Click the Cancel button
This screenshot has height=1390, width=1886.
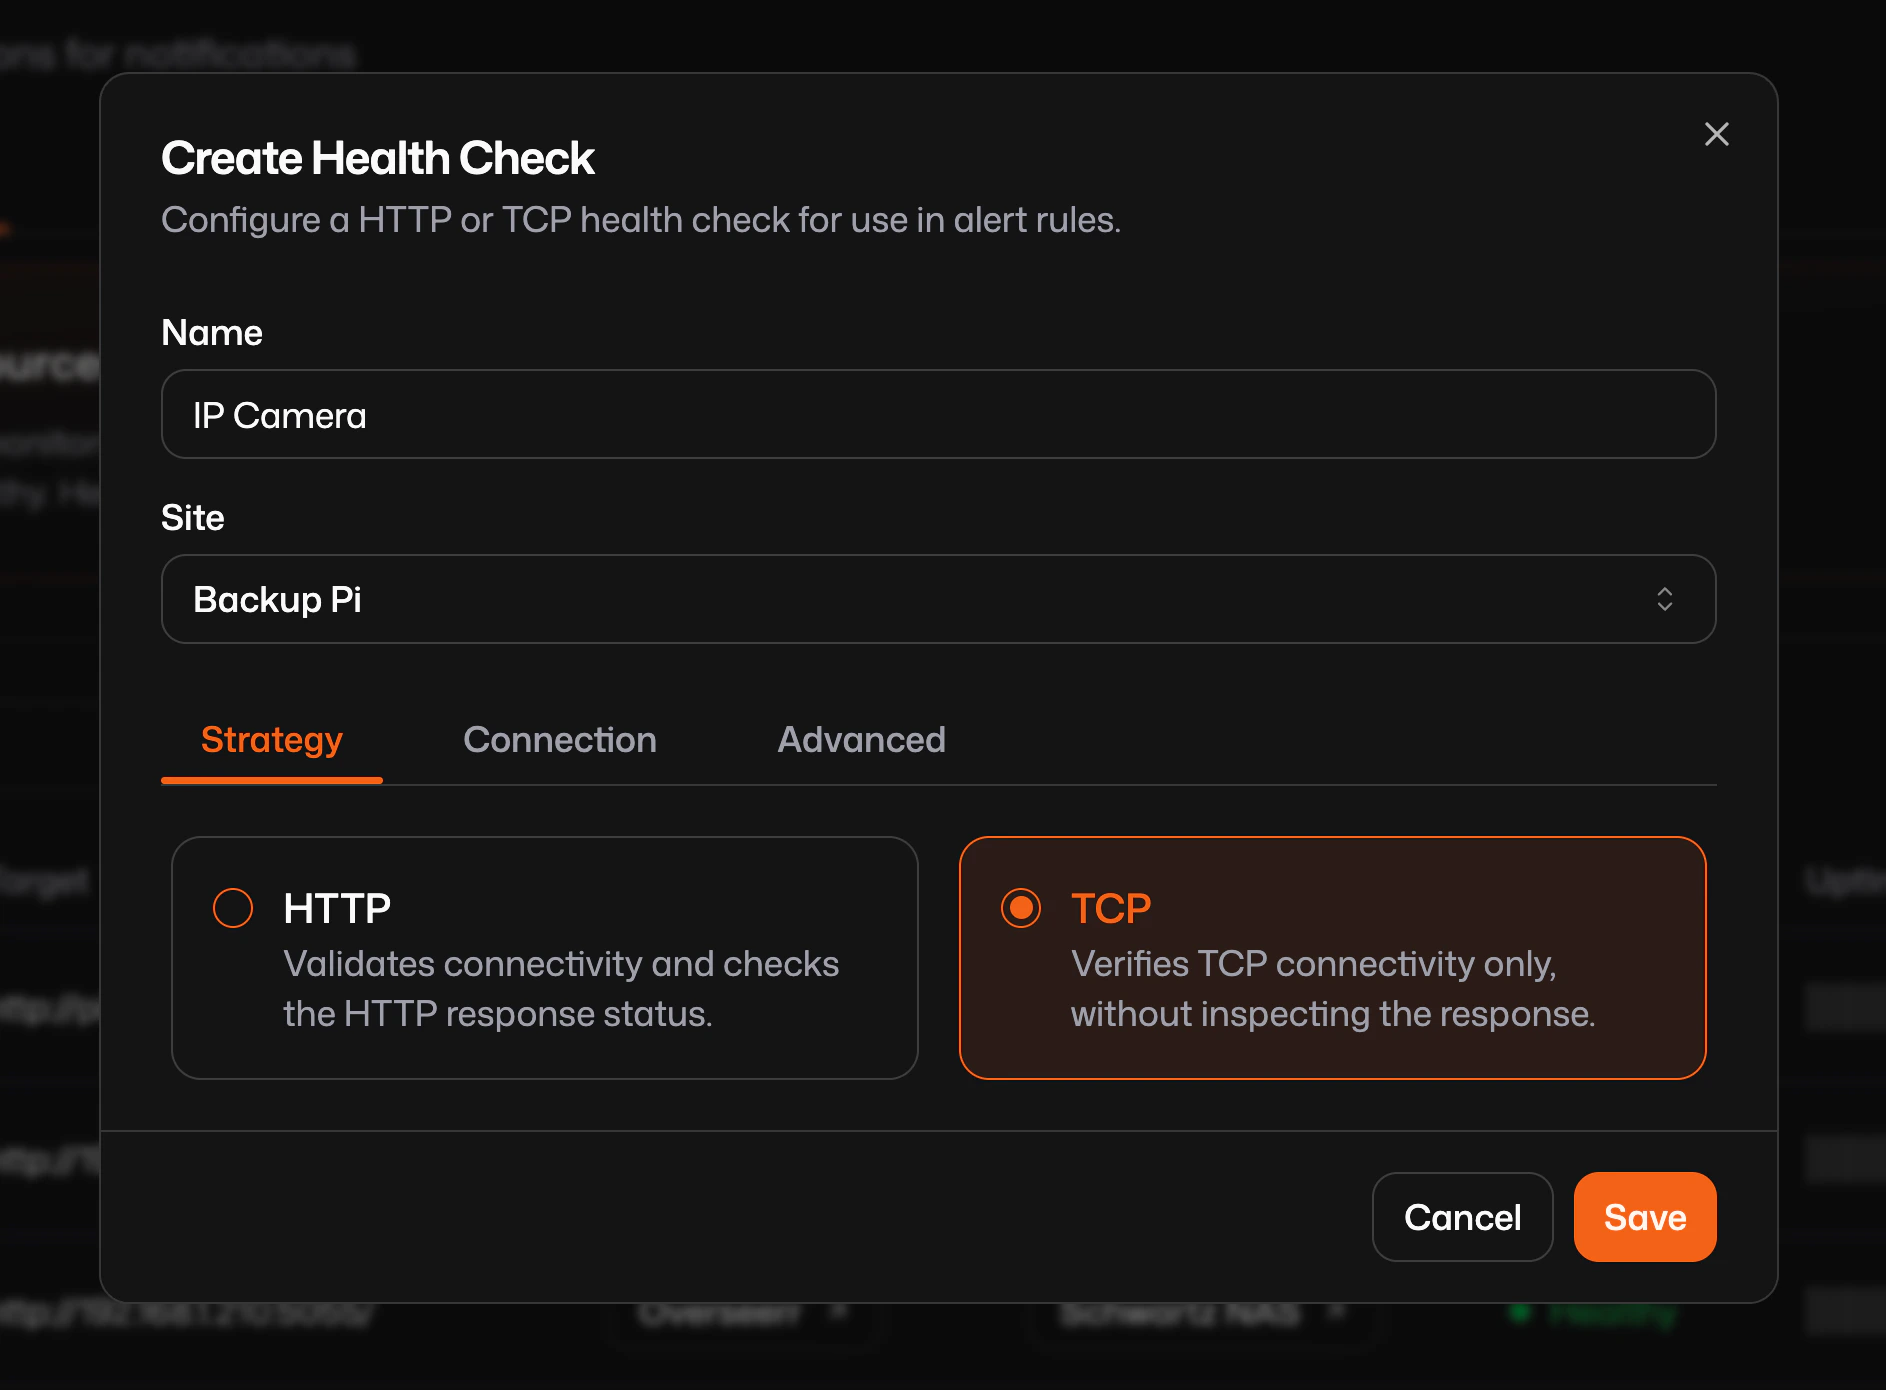tap(1462, 1217)
